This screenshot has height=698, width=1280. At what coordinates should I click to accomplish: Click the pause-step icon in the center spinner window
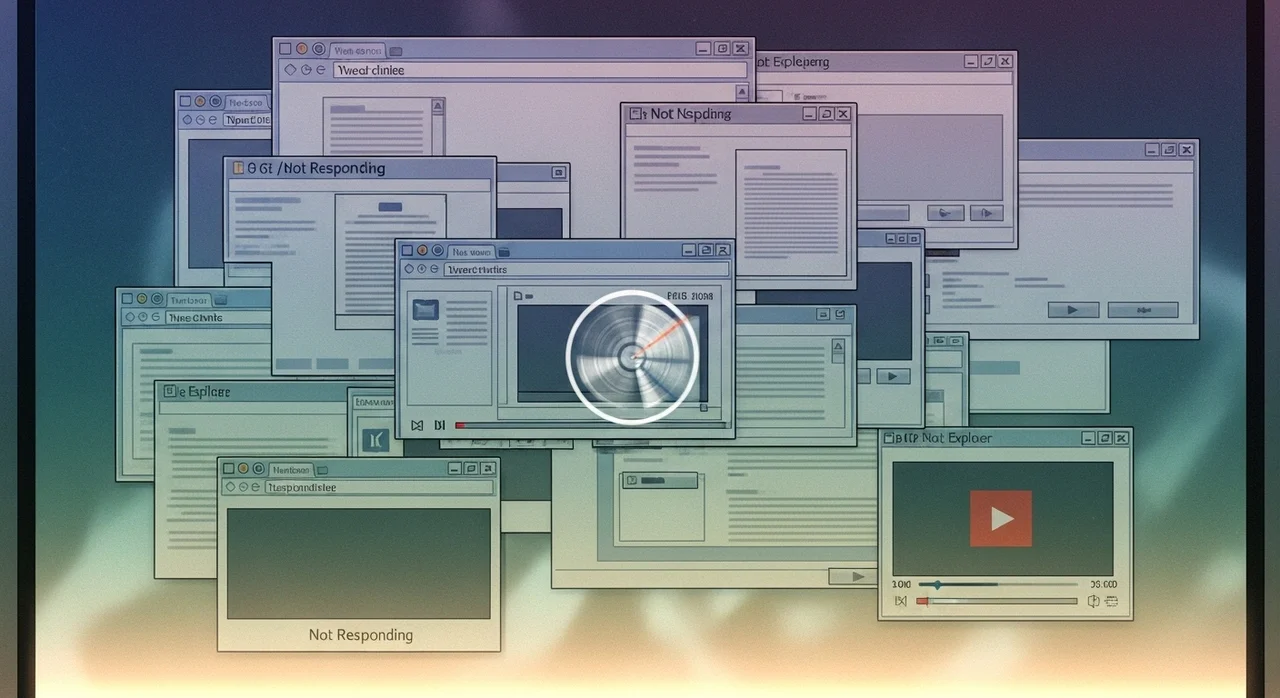tap(439, 426)
